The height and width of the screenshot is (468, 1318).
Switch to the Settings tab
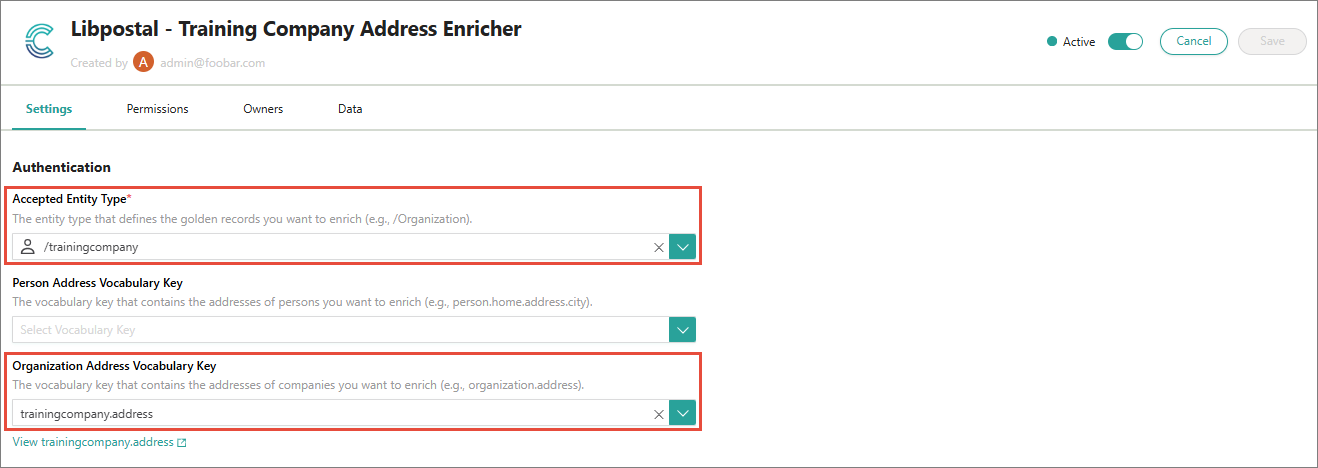tap(49, 109)
